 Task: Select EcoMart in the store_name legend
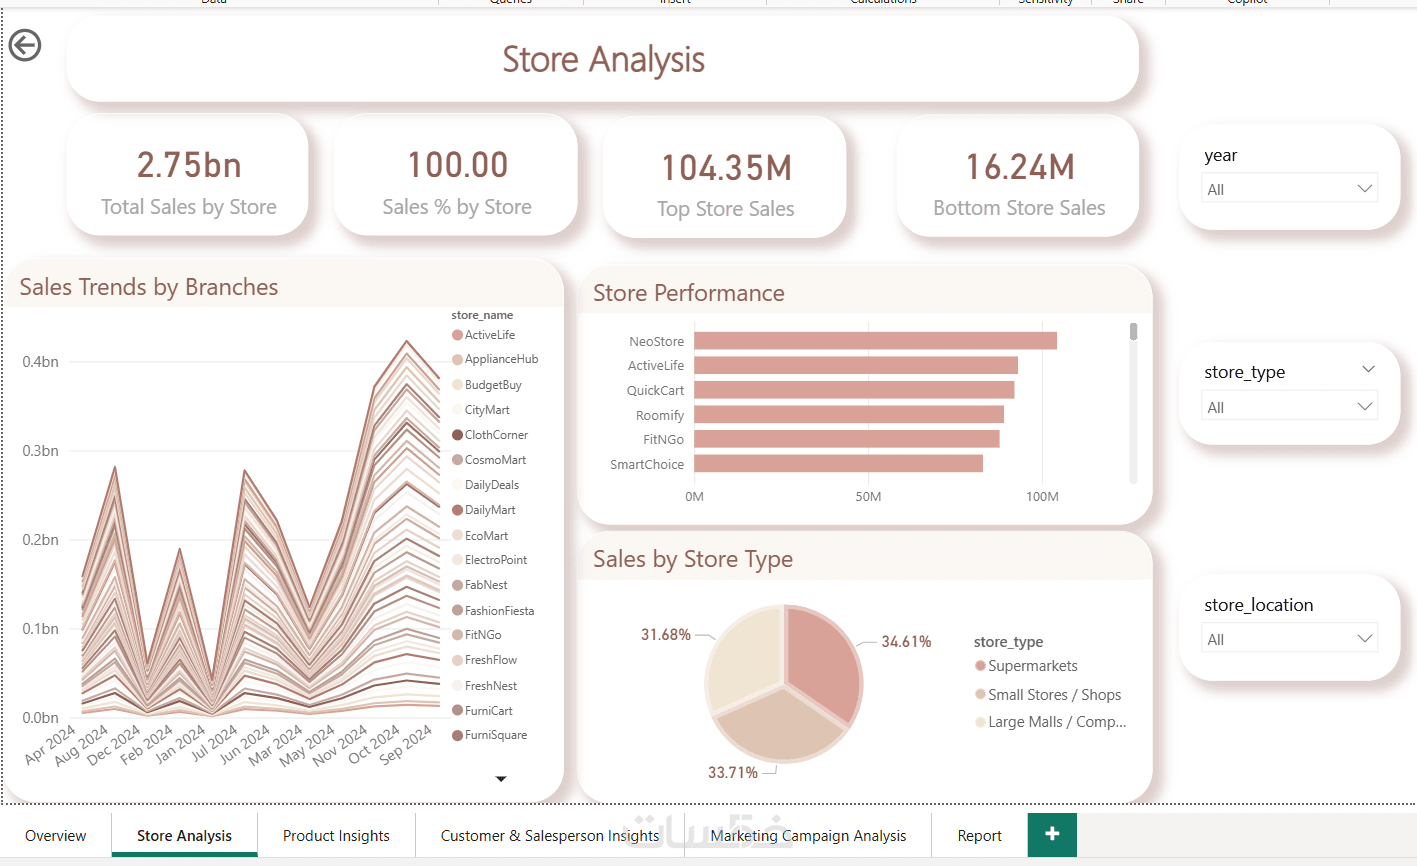coord(486,536)
